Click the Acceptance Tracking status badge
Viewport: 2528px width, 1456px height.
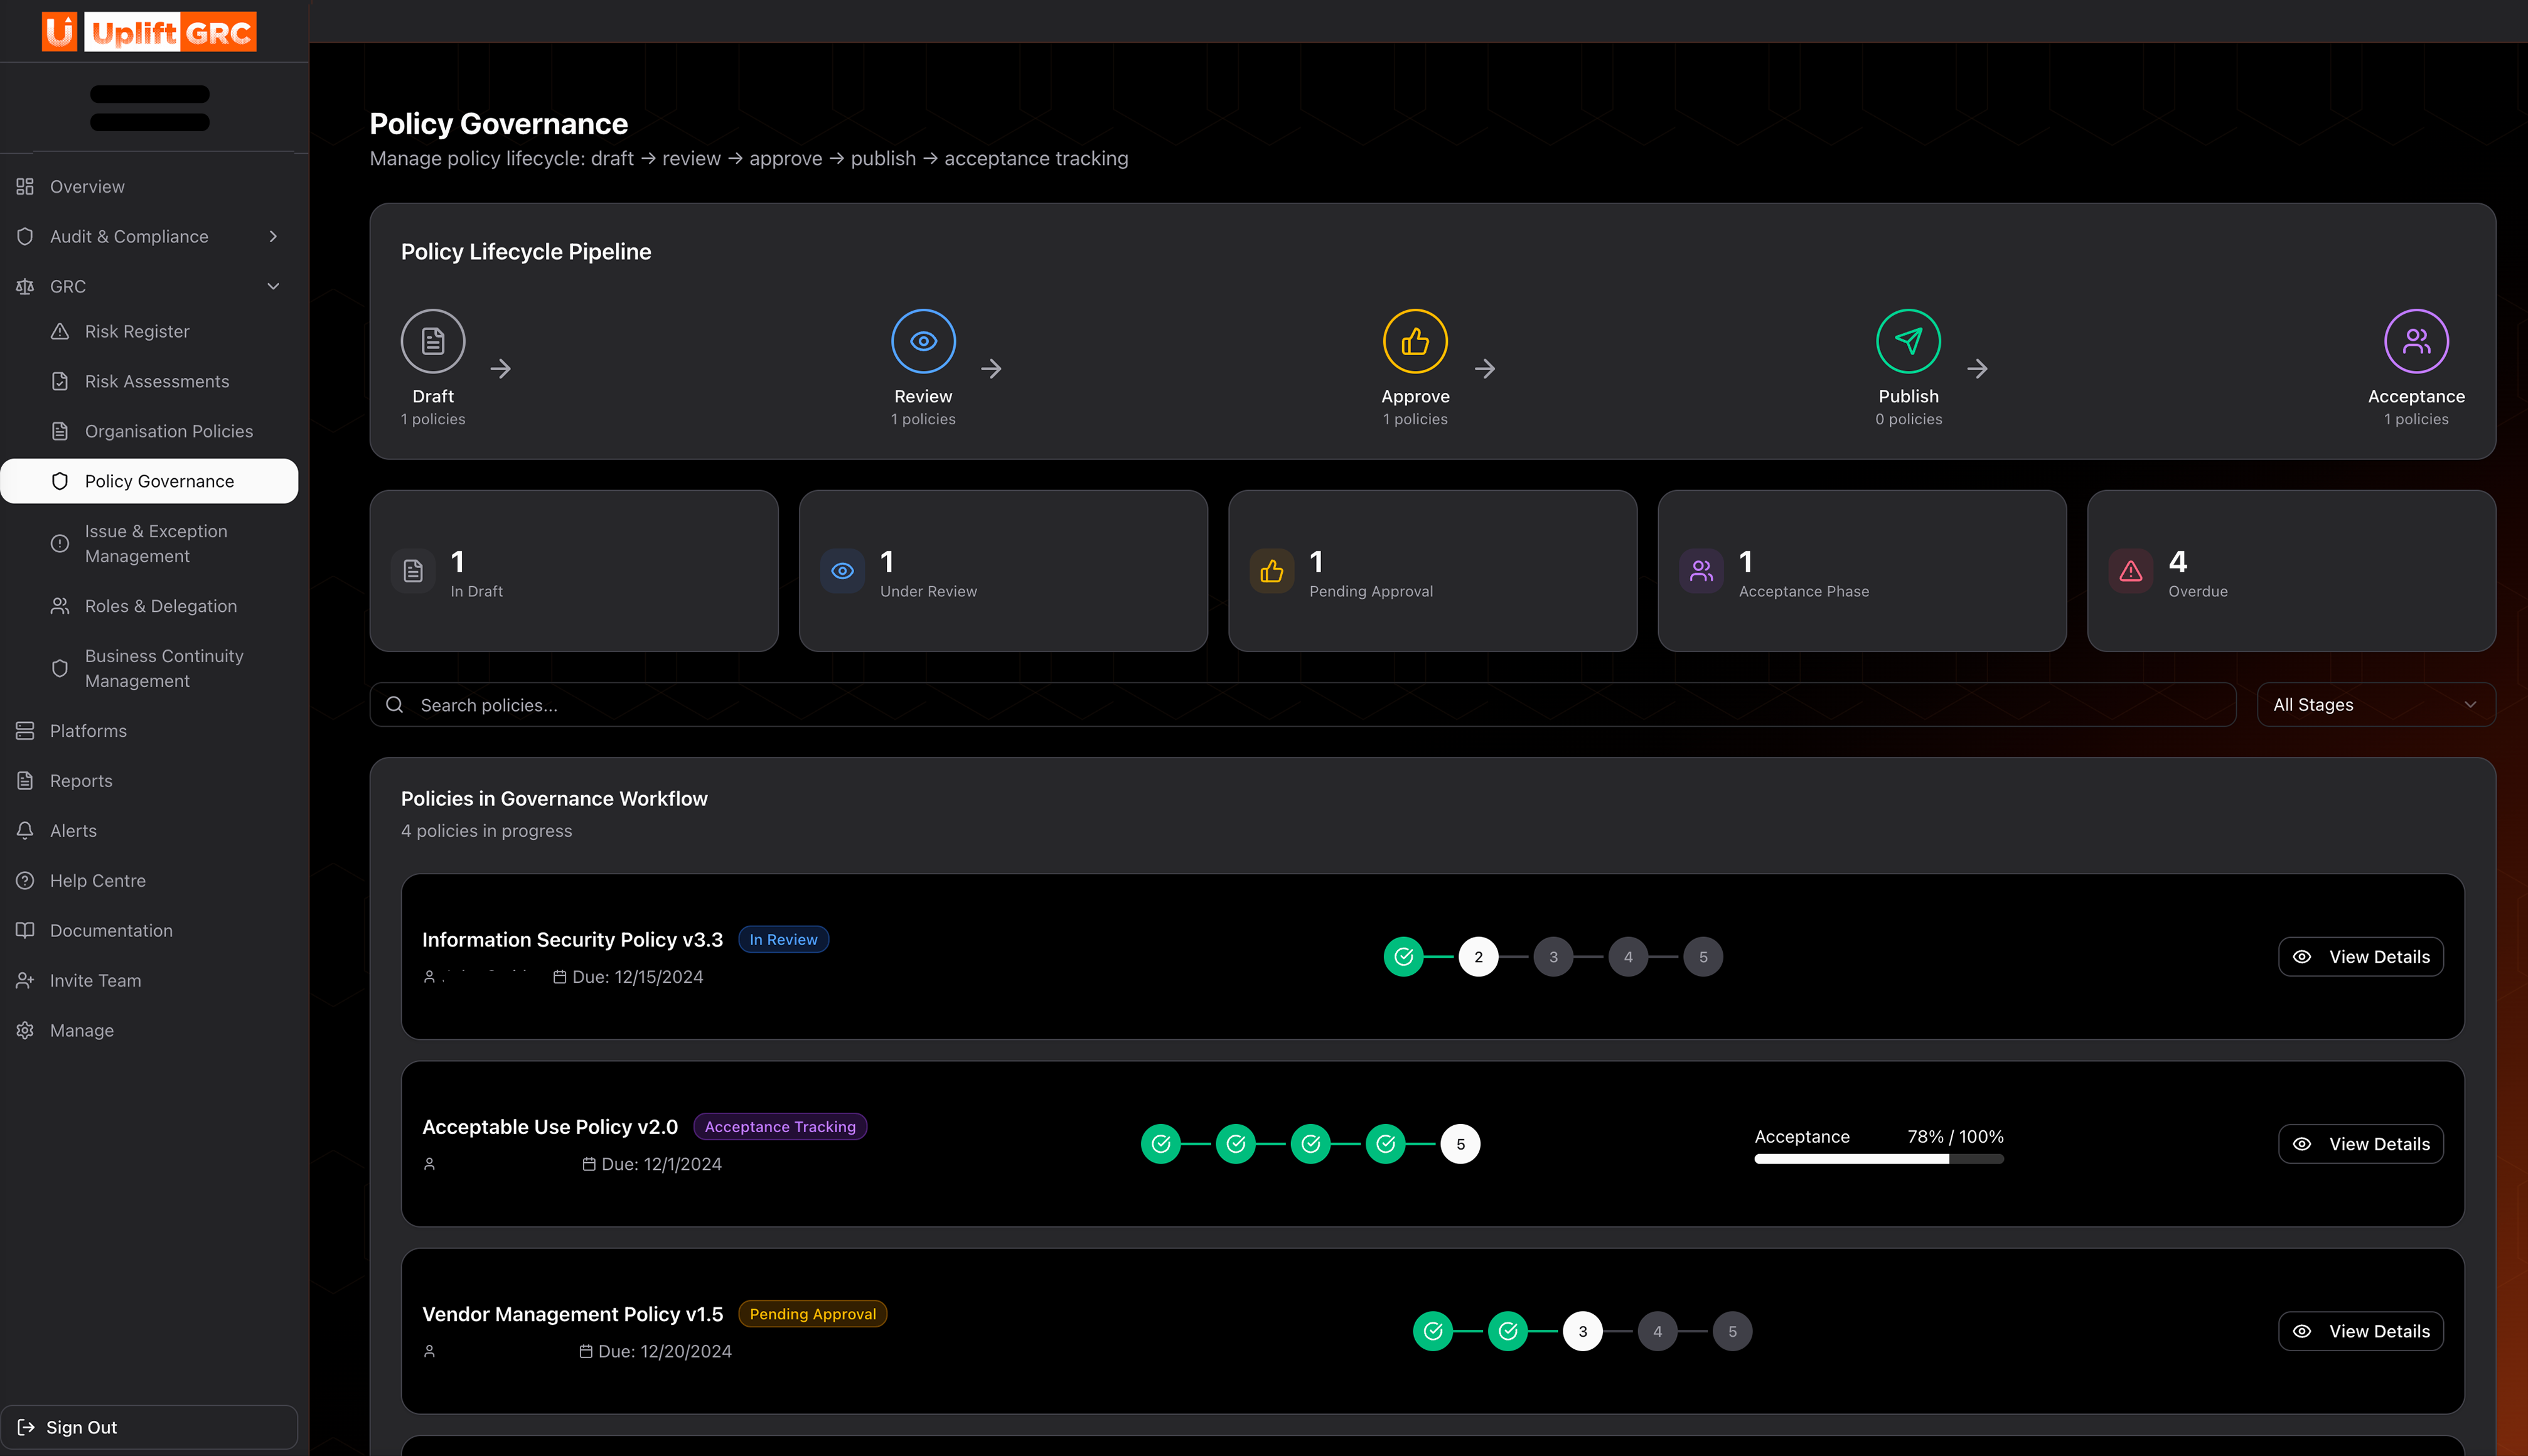(780, 1127)
